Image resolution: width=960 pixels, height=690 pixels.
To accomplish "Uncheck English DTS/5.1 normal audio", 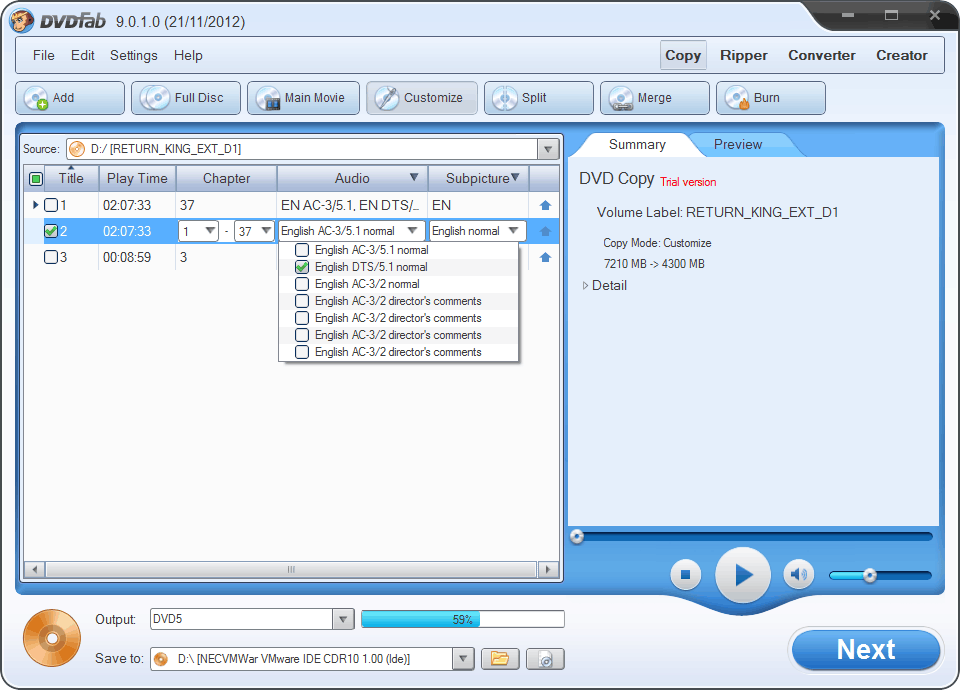I will coord(302,267).
